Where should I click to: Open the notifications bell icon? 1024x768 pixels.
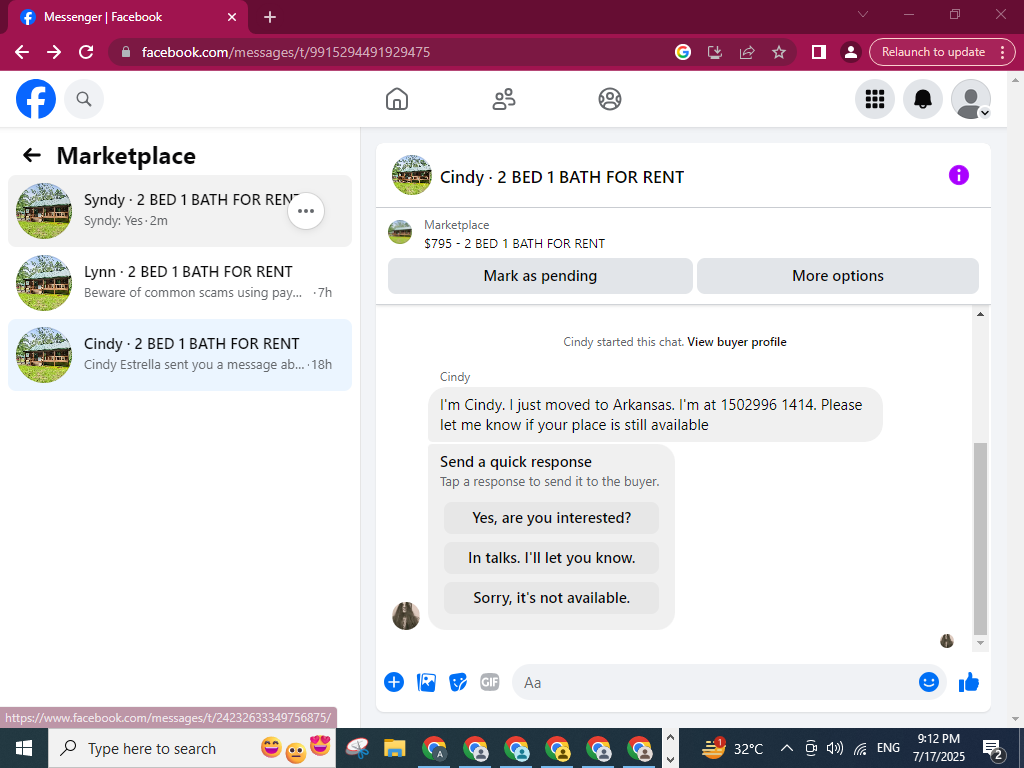pos(923,99)
